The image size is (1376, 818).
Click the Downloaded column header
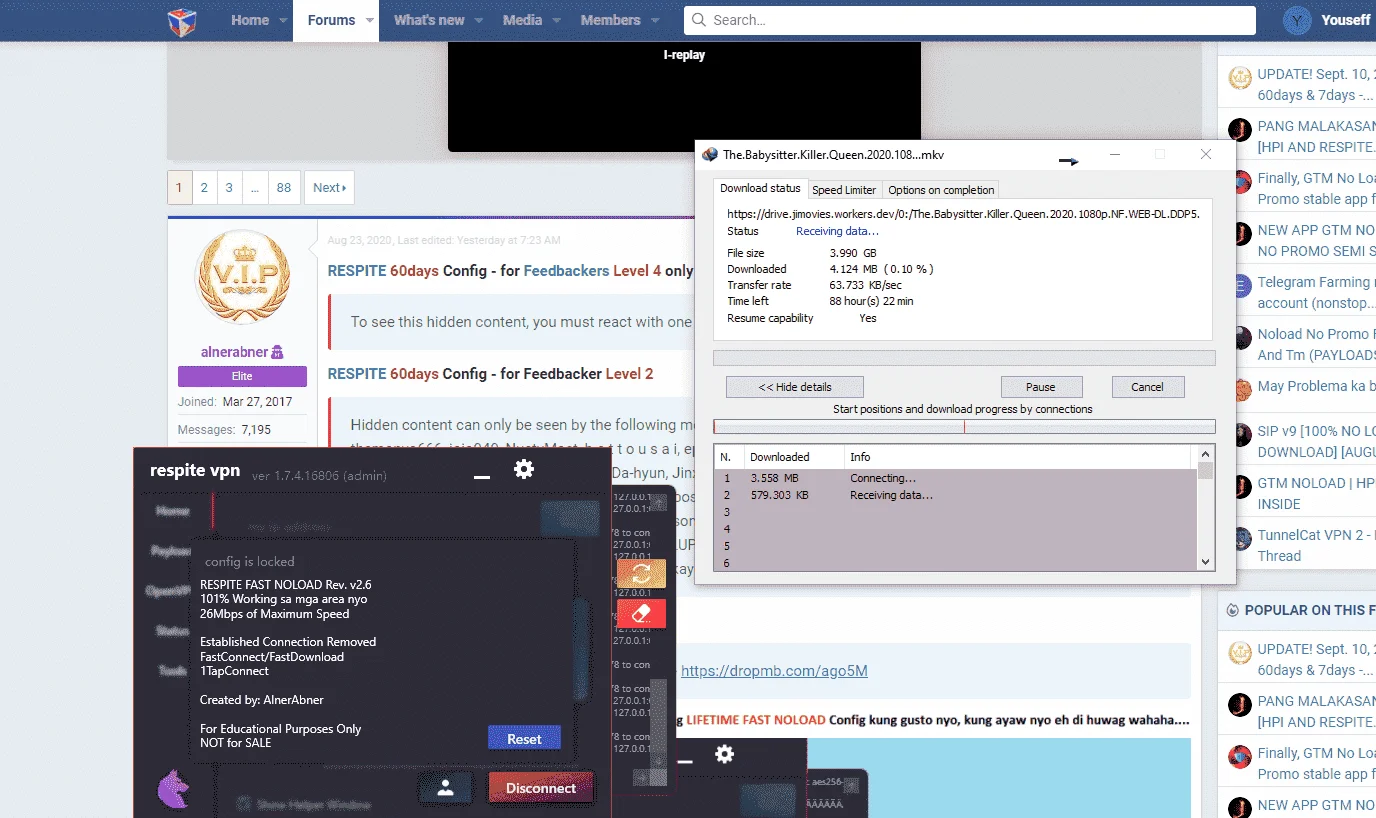[793, 457]
